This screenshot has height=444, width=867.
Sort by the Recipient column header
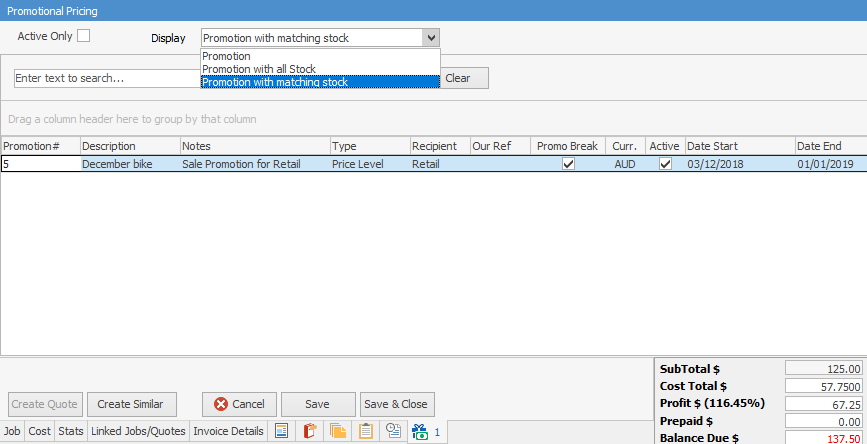440,146
